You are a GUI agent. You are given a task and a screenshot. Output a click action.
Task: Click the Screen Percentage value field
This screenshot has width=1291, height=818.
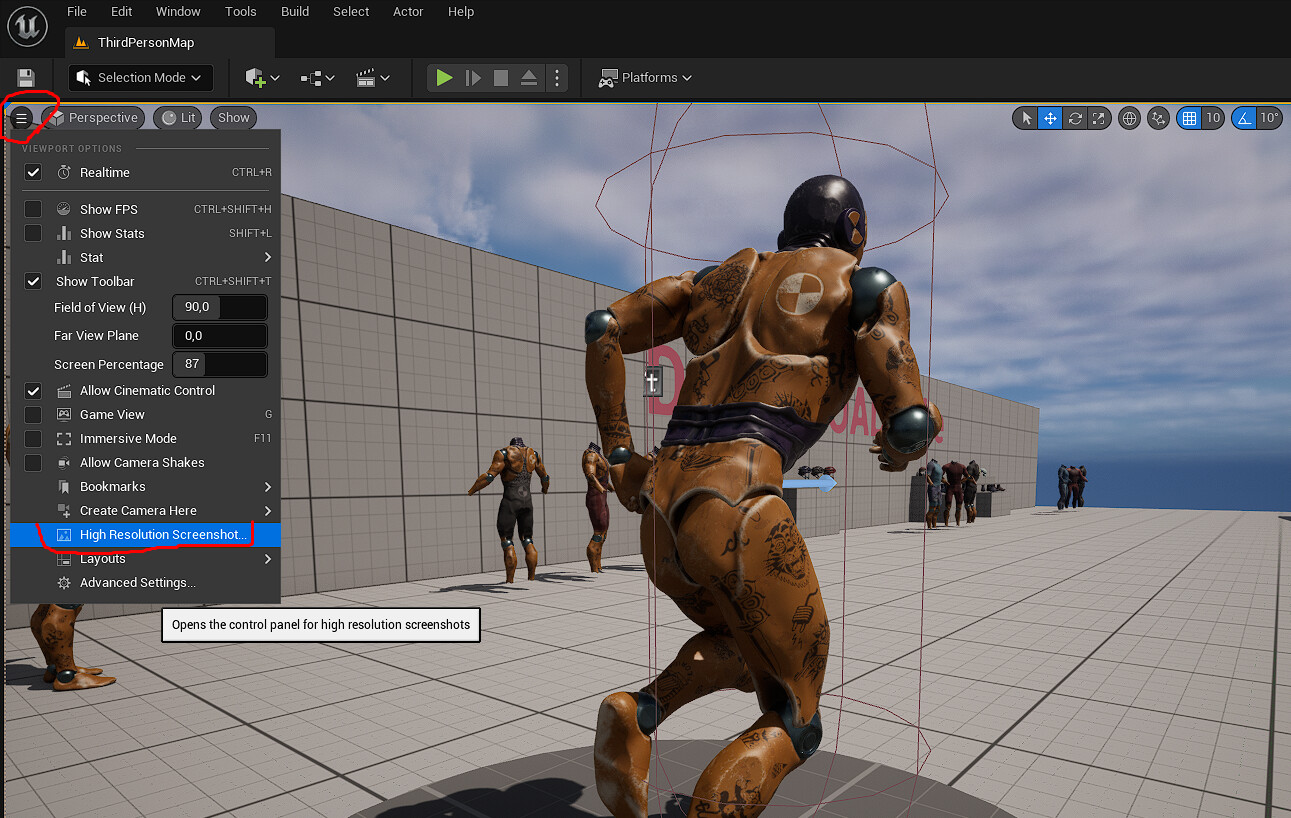coord(220,364)
